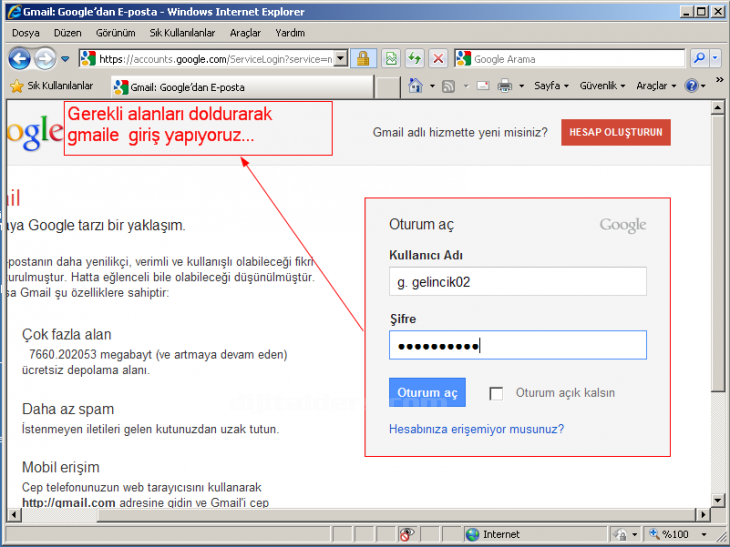730x547 pixels.
Task: Open the Sayfa dropdown menu
Action: [551, 86]
